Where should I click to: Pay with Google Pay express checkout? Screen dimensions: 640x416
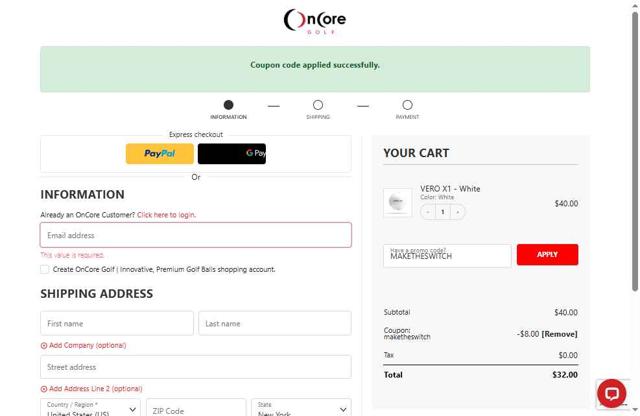(x=232, y=153)
